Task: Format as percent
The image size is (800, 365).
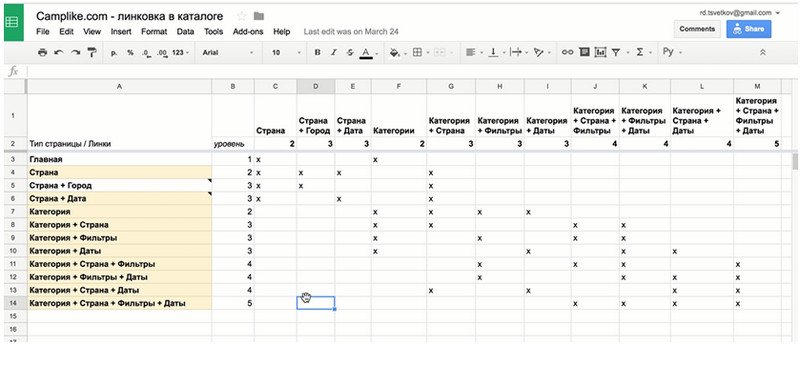Action: 130,52
